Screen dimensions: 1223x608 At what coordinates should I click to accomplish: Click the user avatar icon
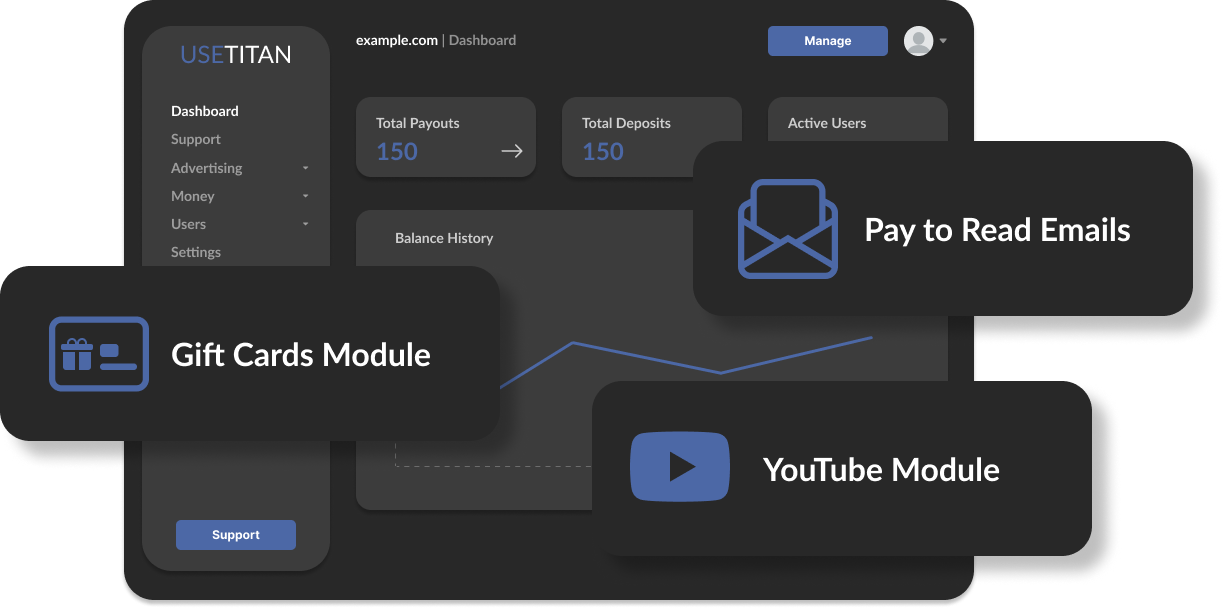[x=918, y=41]
